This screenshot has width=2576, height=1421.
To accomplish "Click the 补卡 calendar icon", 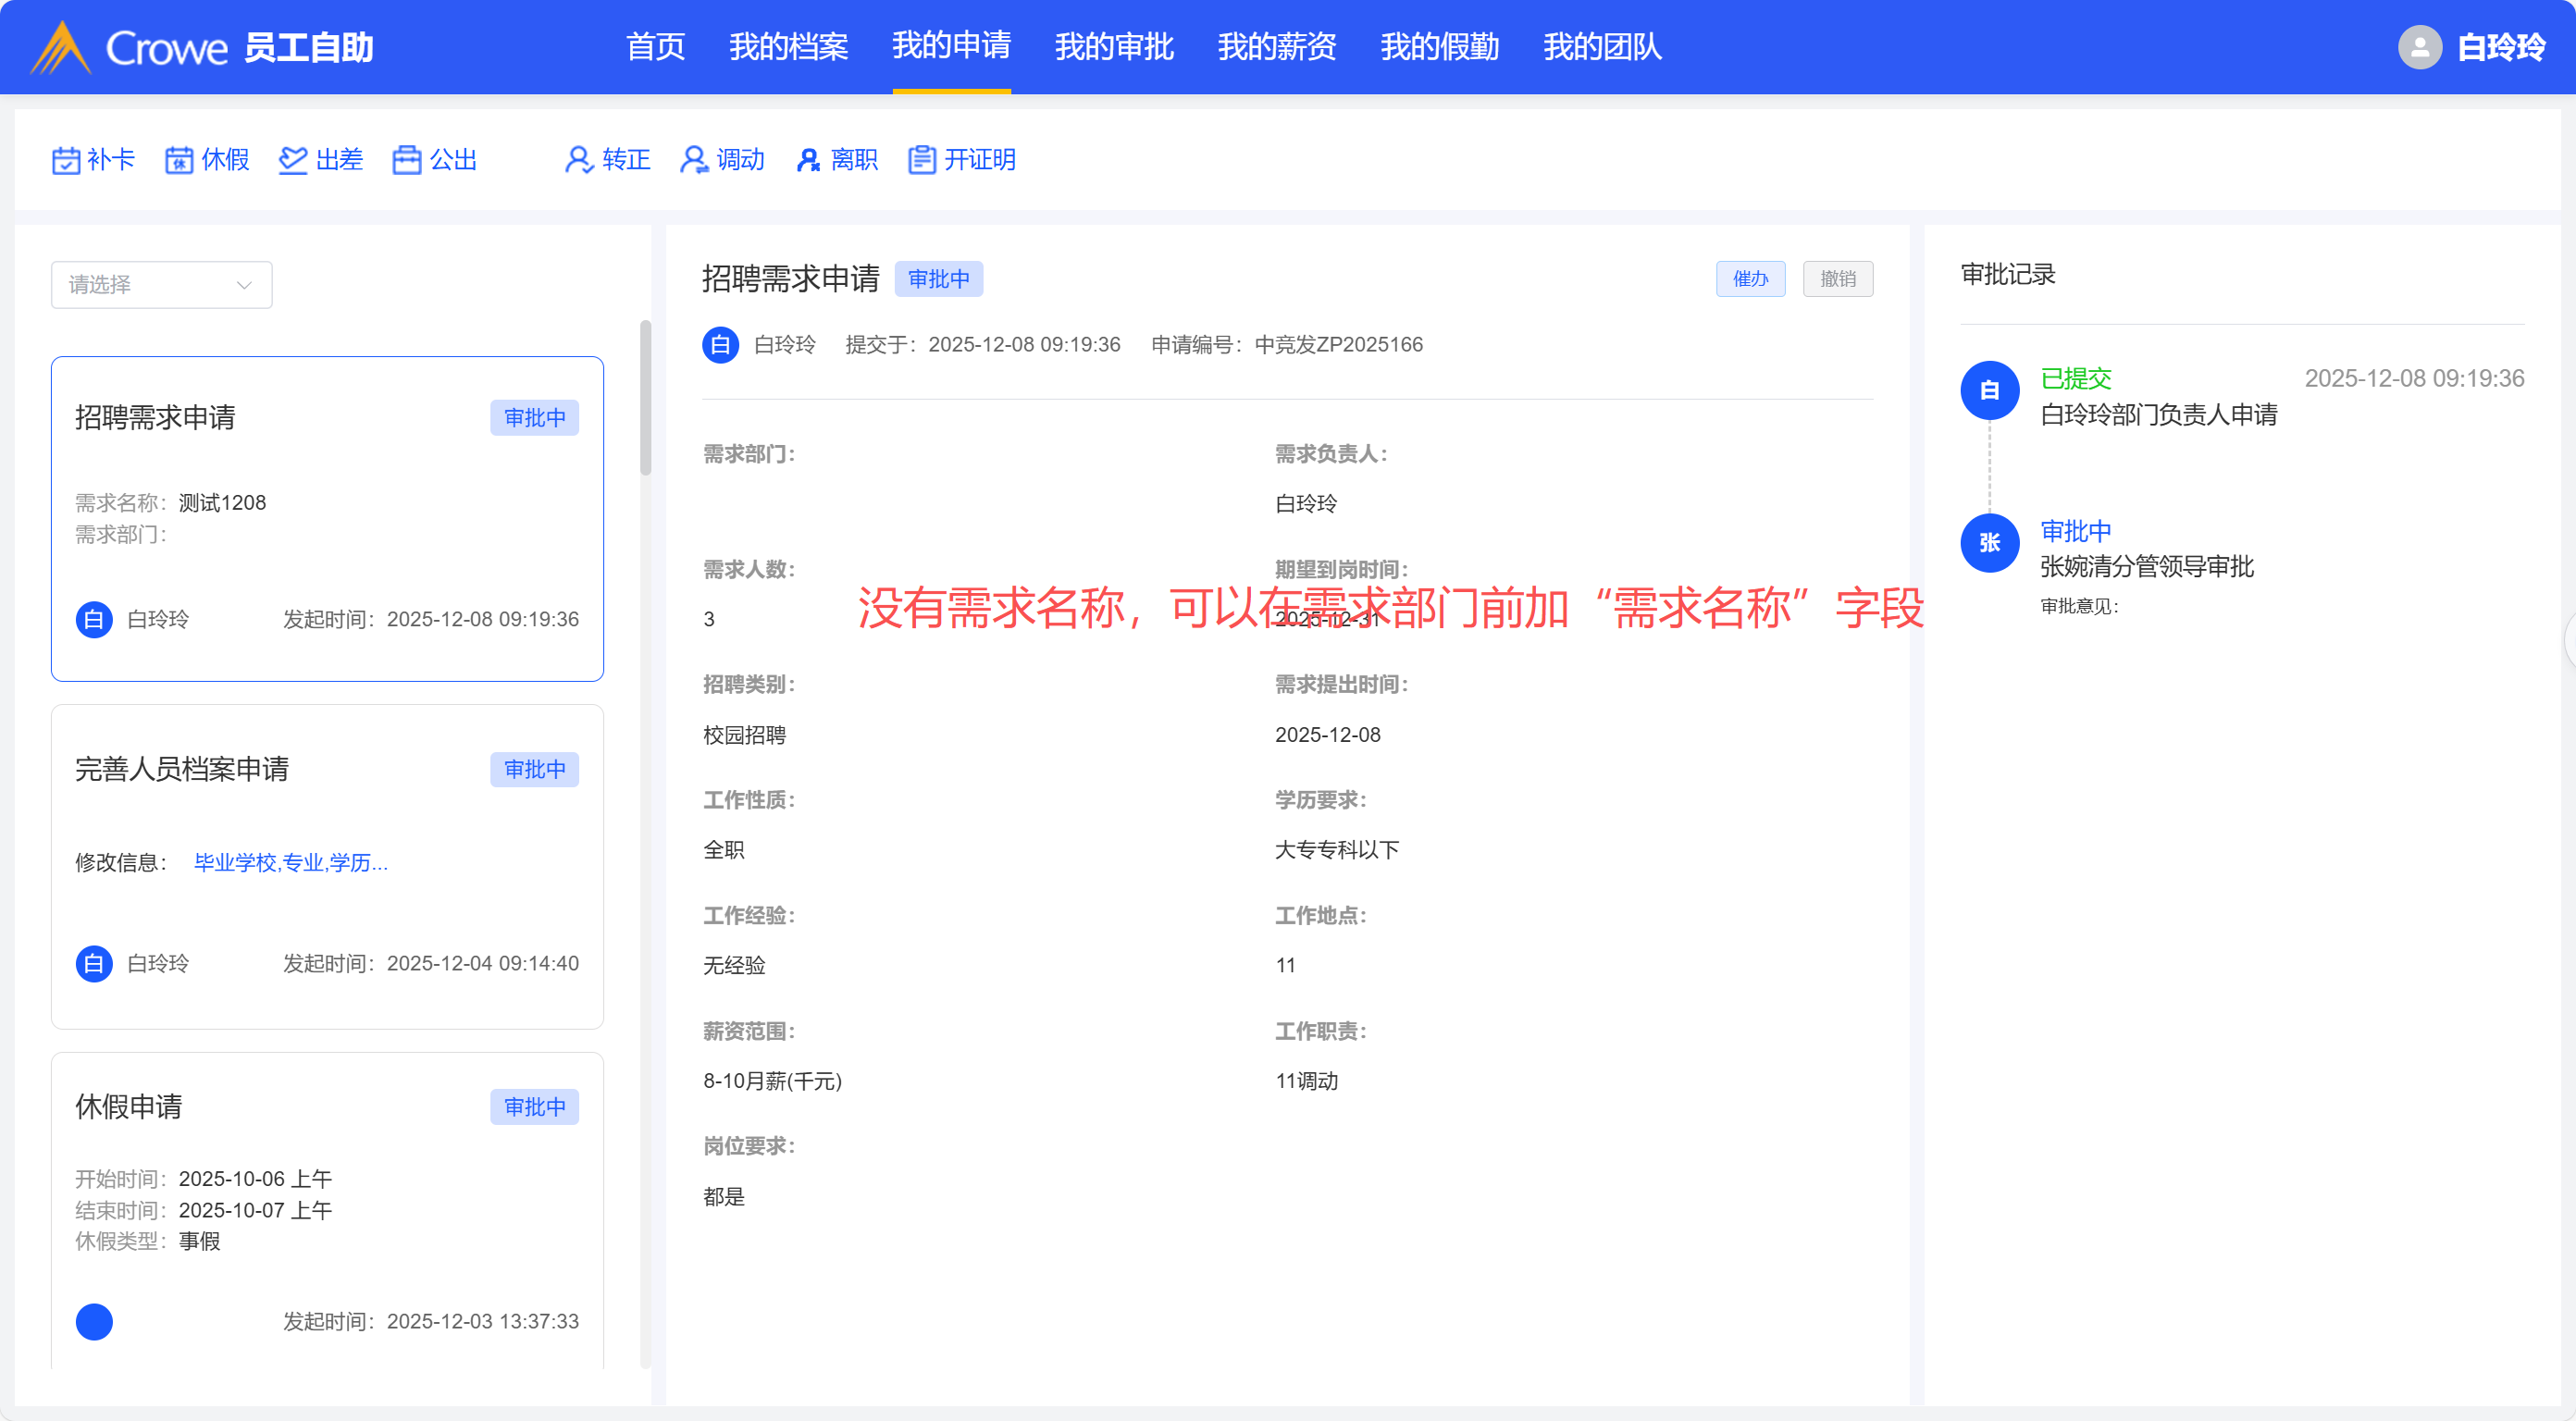I will [x=66, y=160].
